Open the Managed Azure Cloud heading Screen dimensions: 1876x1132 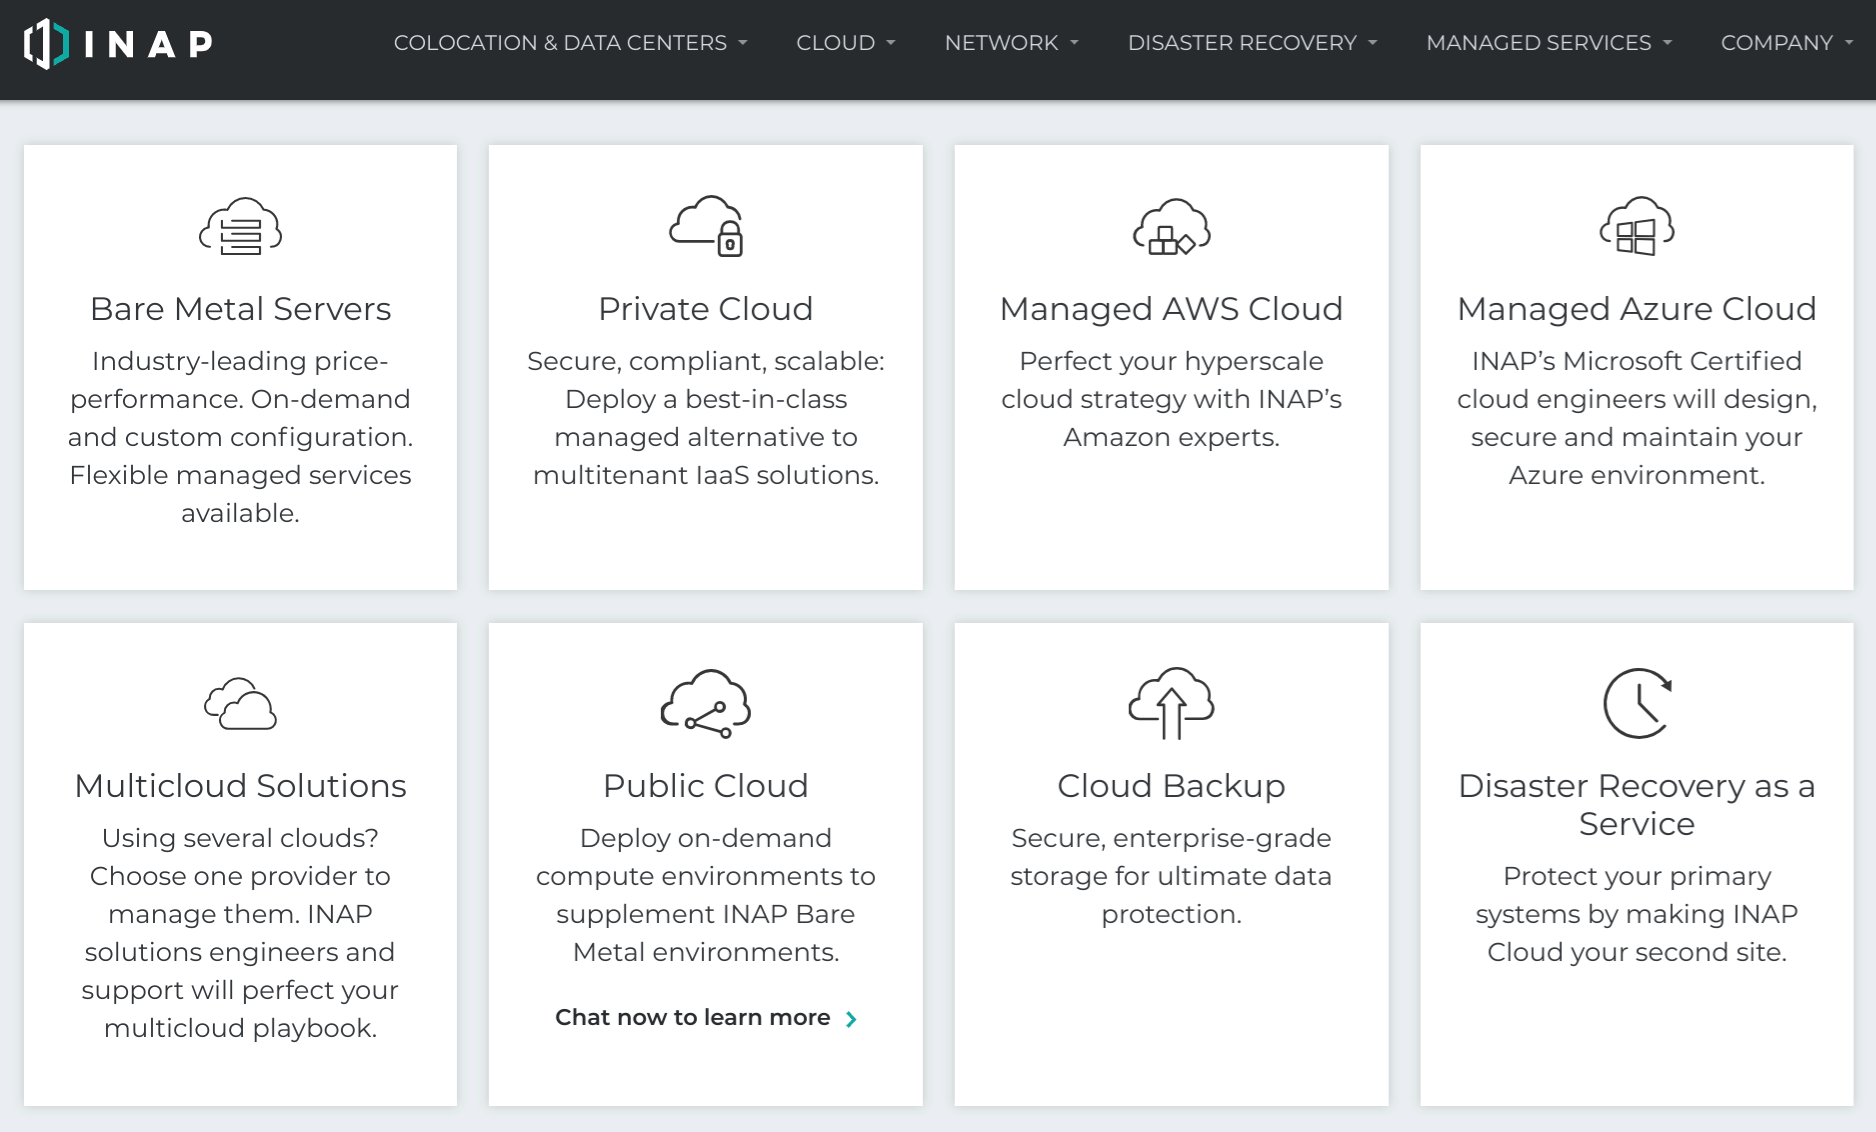point(1637,309)
